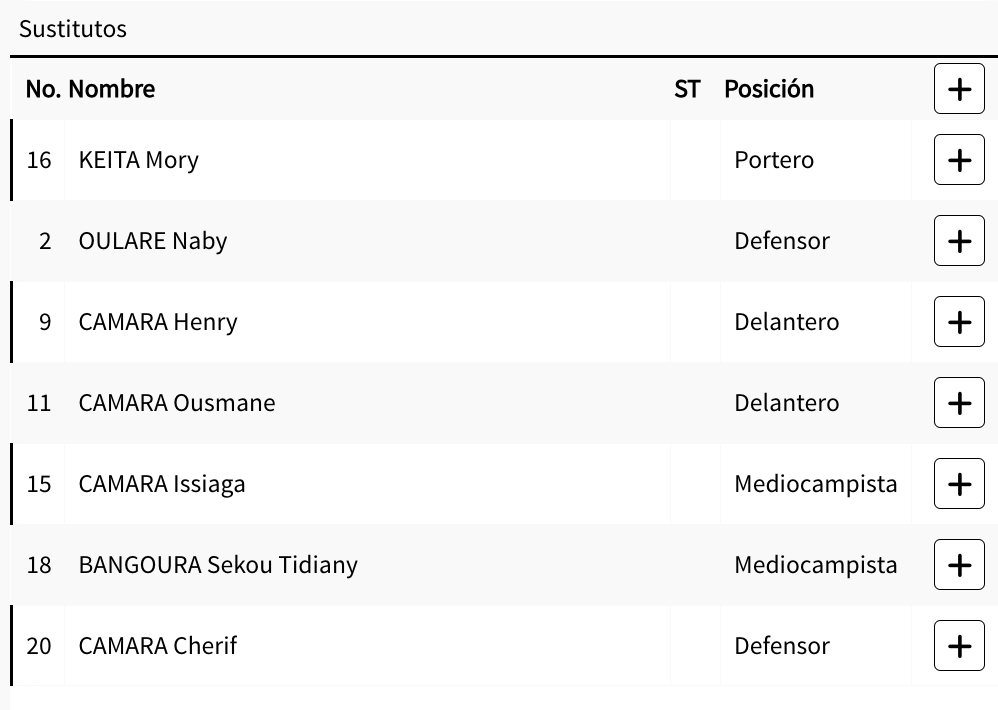Click the No. column header
Image resolution: width=998 pixels, height=710 pixels.
pos(43,89)
